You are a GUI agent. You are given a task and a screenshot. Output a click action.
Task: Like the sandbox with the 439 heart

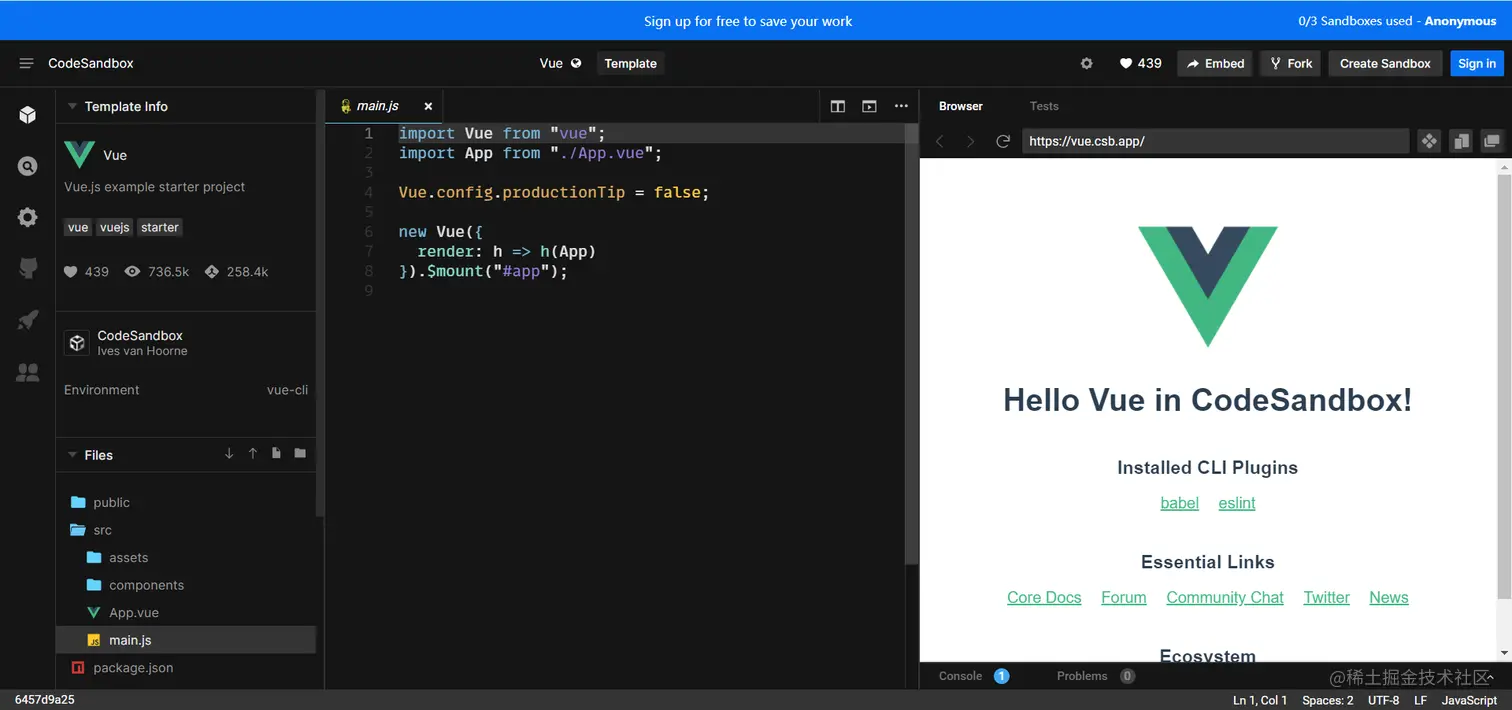1140,63
